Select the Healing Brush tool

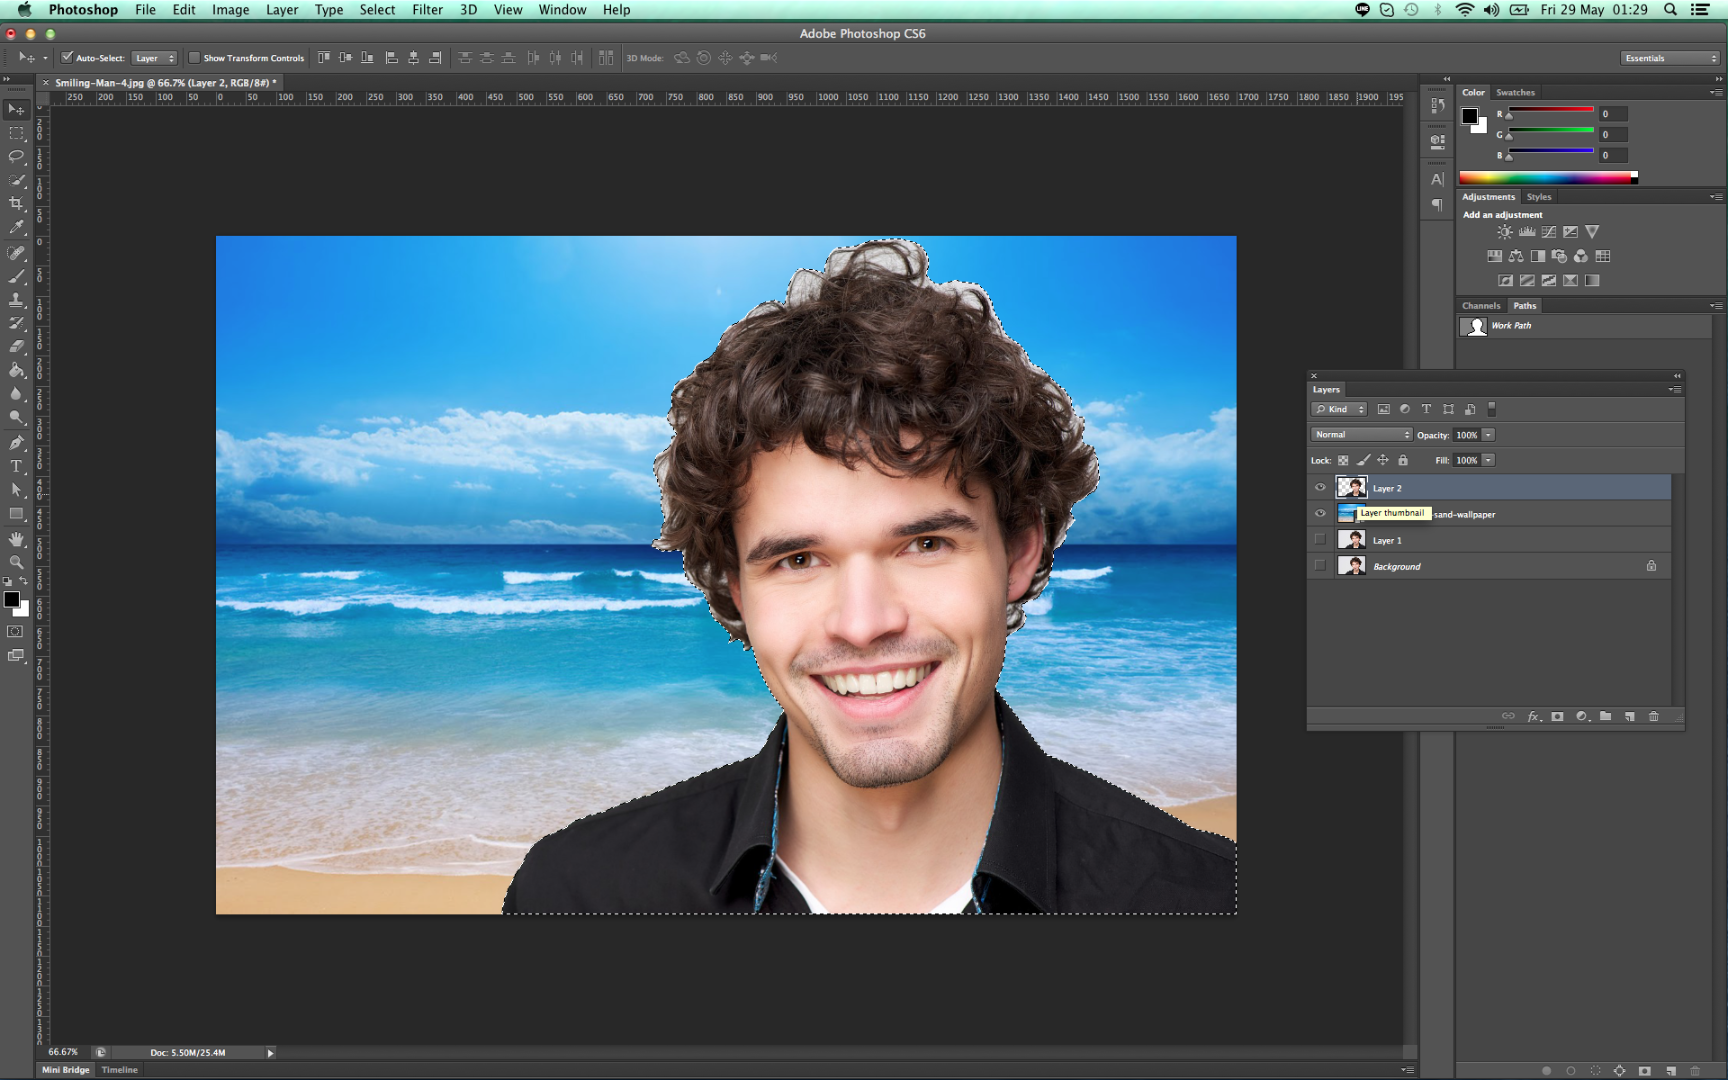click(16, 253)
